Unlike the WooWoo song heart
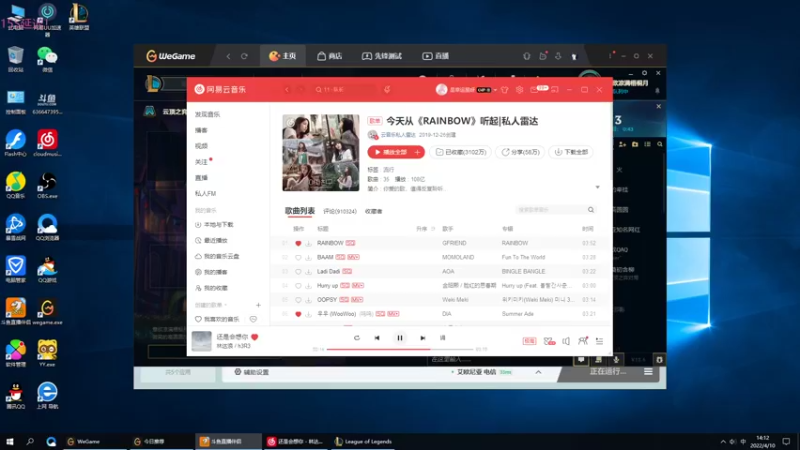The width and height of the screenshot is (800, 450). click(298, 314)
